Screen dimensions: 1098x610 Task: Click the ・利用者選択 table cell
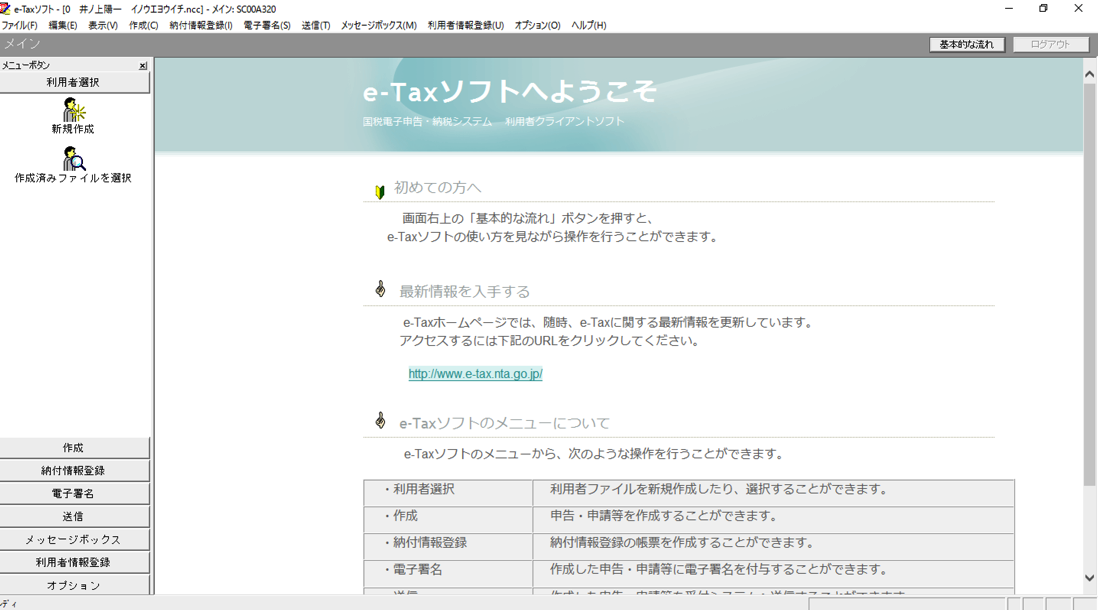coord(448,493)
